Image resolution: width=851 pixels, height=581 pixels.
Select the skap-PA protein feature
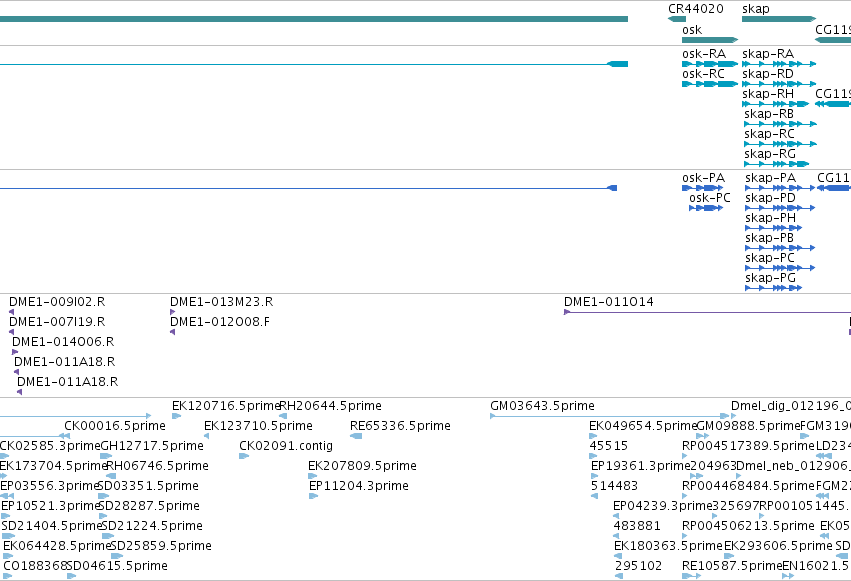click(780, 188)
